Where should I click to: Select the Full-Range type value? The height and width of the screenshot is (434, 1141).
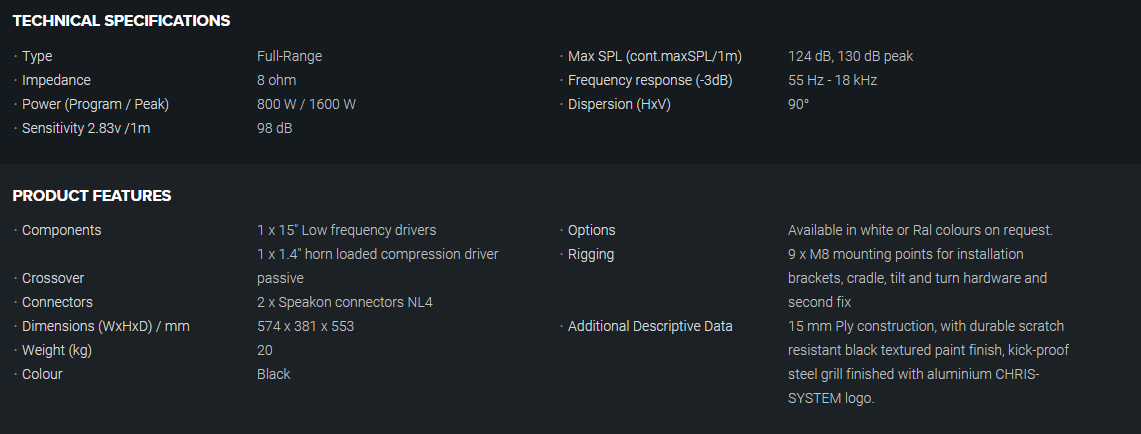coord(289,56)
